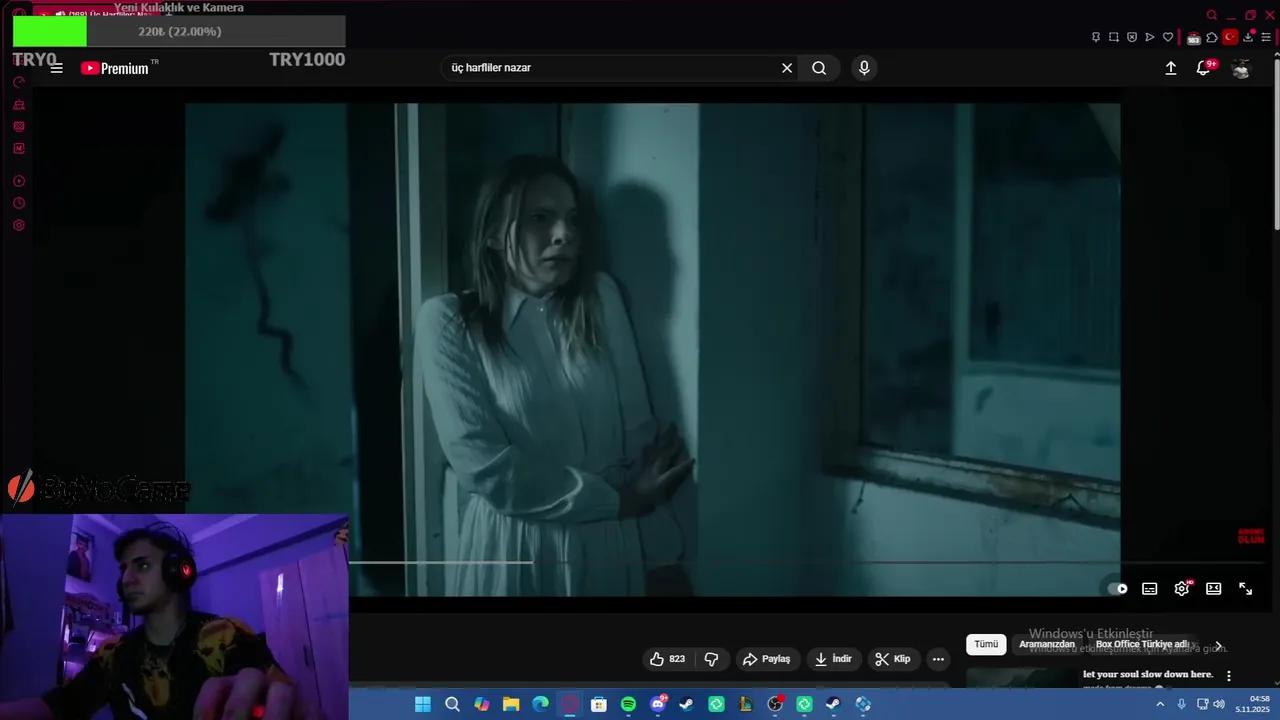Open the Windows Start menu
The image size is (1280, 720).
coord(423,704)
